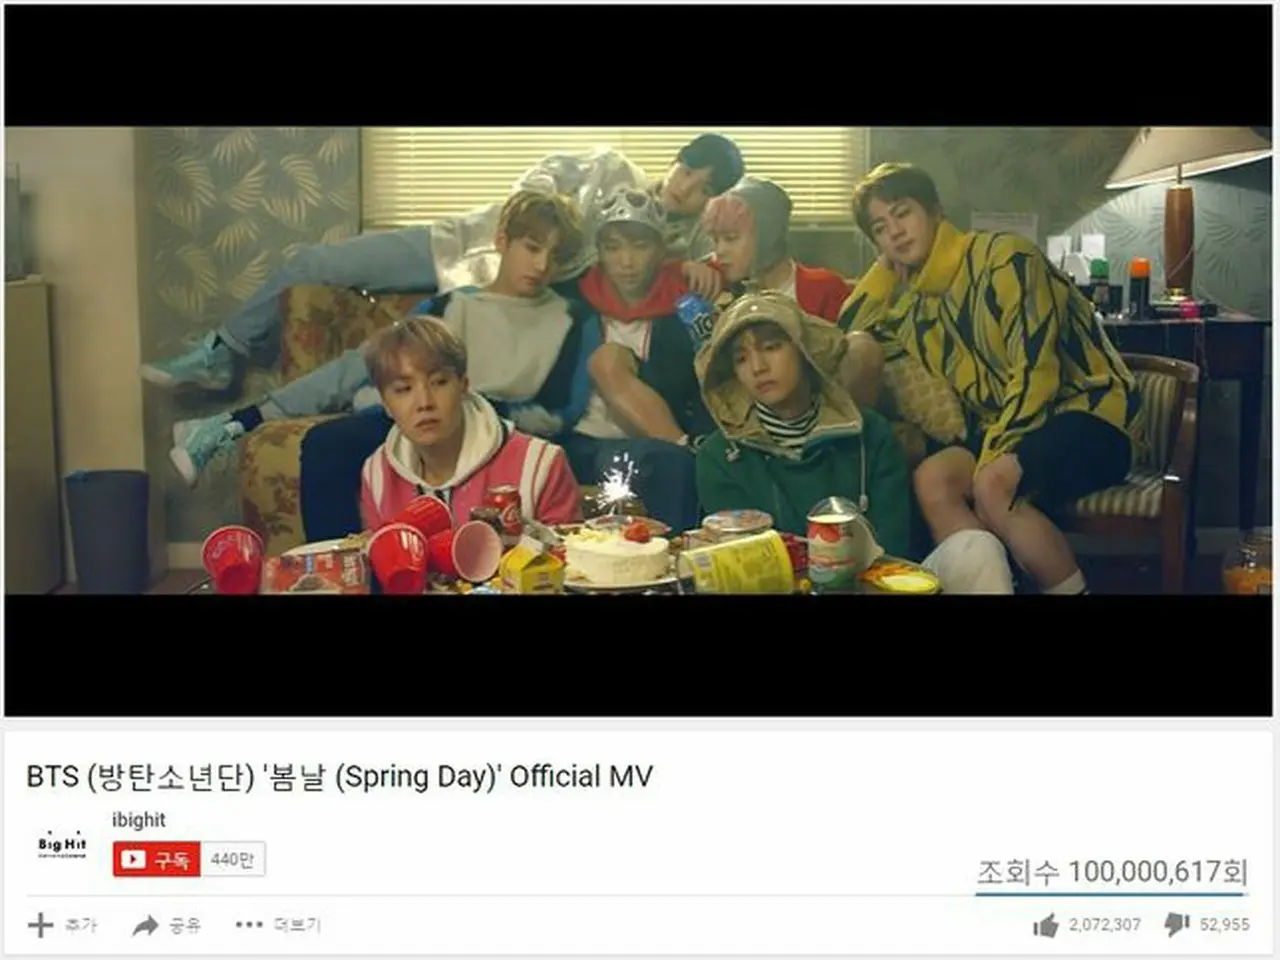The image size is (1280, 960).
Task: Click the share arrow icon
Action: pyautogui.click(x=146, y=925)
